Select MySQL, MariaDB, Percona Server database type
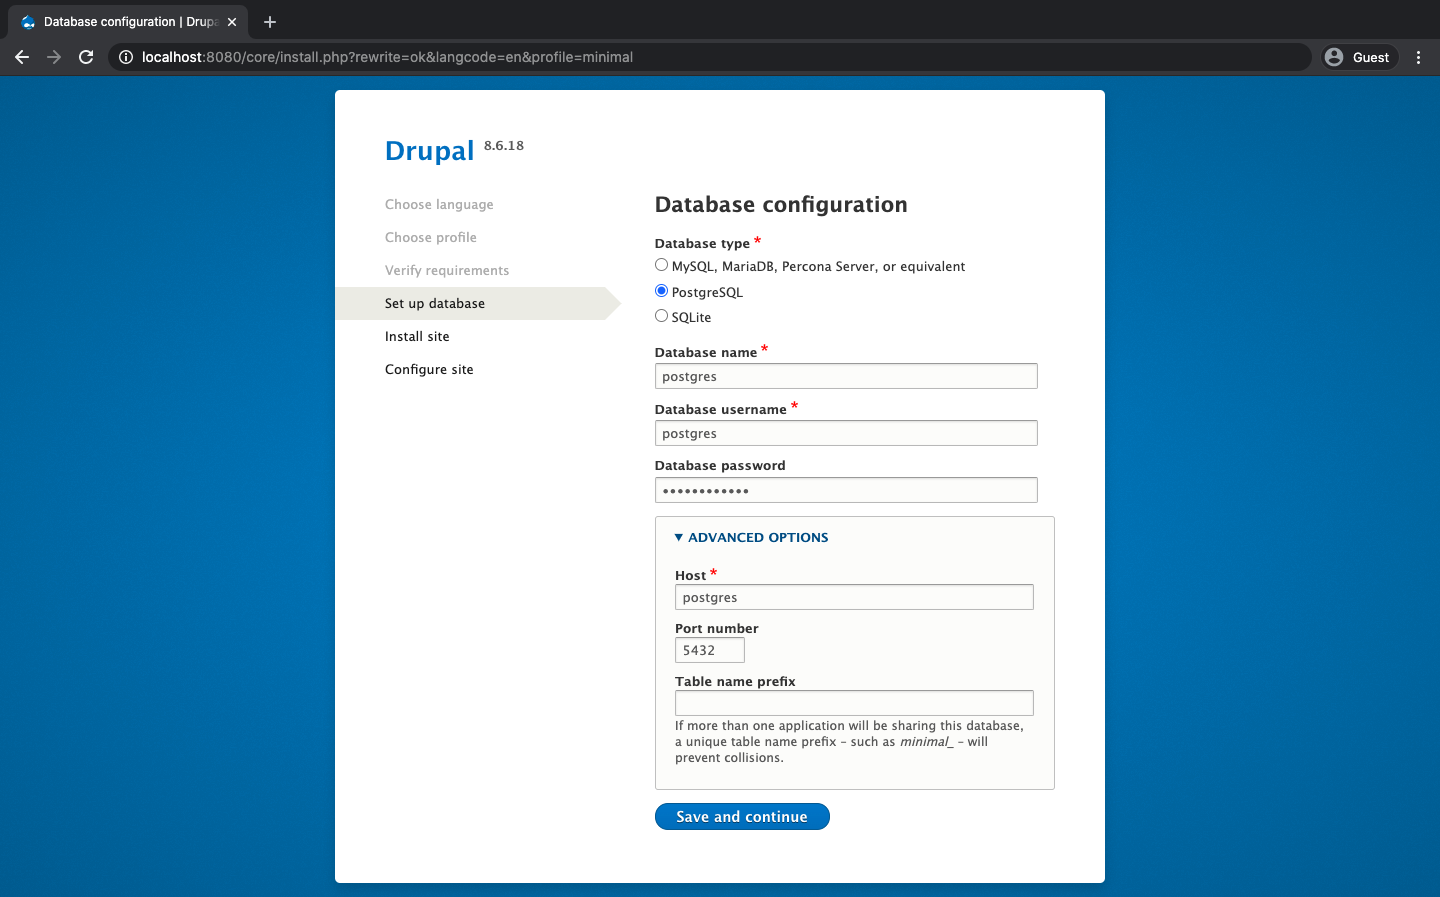Image resolution: width=1440 pixels, height=897 pixels. pyautogui.click(x=661, y=265)
